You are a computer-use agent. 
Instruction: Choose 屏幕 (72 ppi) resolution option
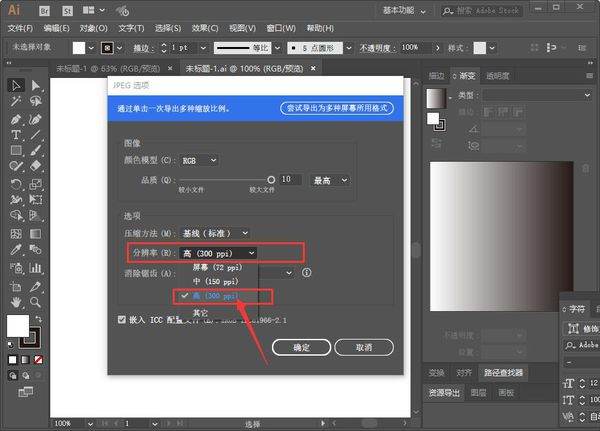pyautogui.click(x=212, y=268)
